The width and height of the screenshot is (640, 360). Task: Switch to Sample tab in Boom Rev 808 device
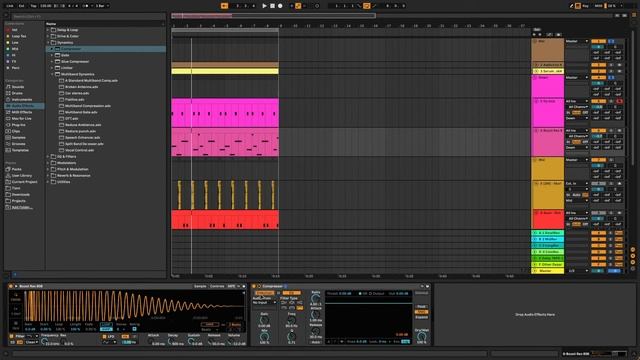(x=200, y=286)
